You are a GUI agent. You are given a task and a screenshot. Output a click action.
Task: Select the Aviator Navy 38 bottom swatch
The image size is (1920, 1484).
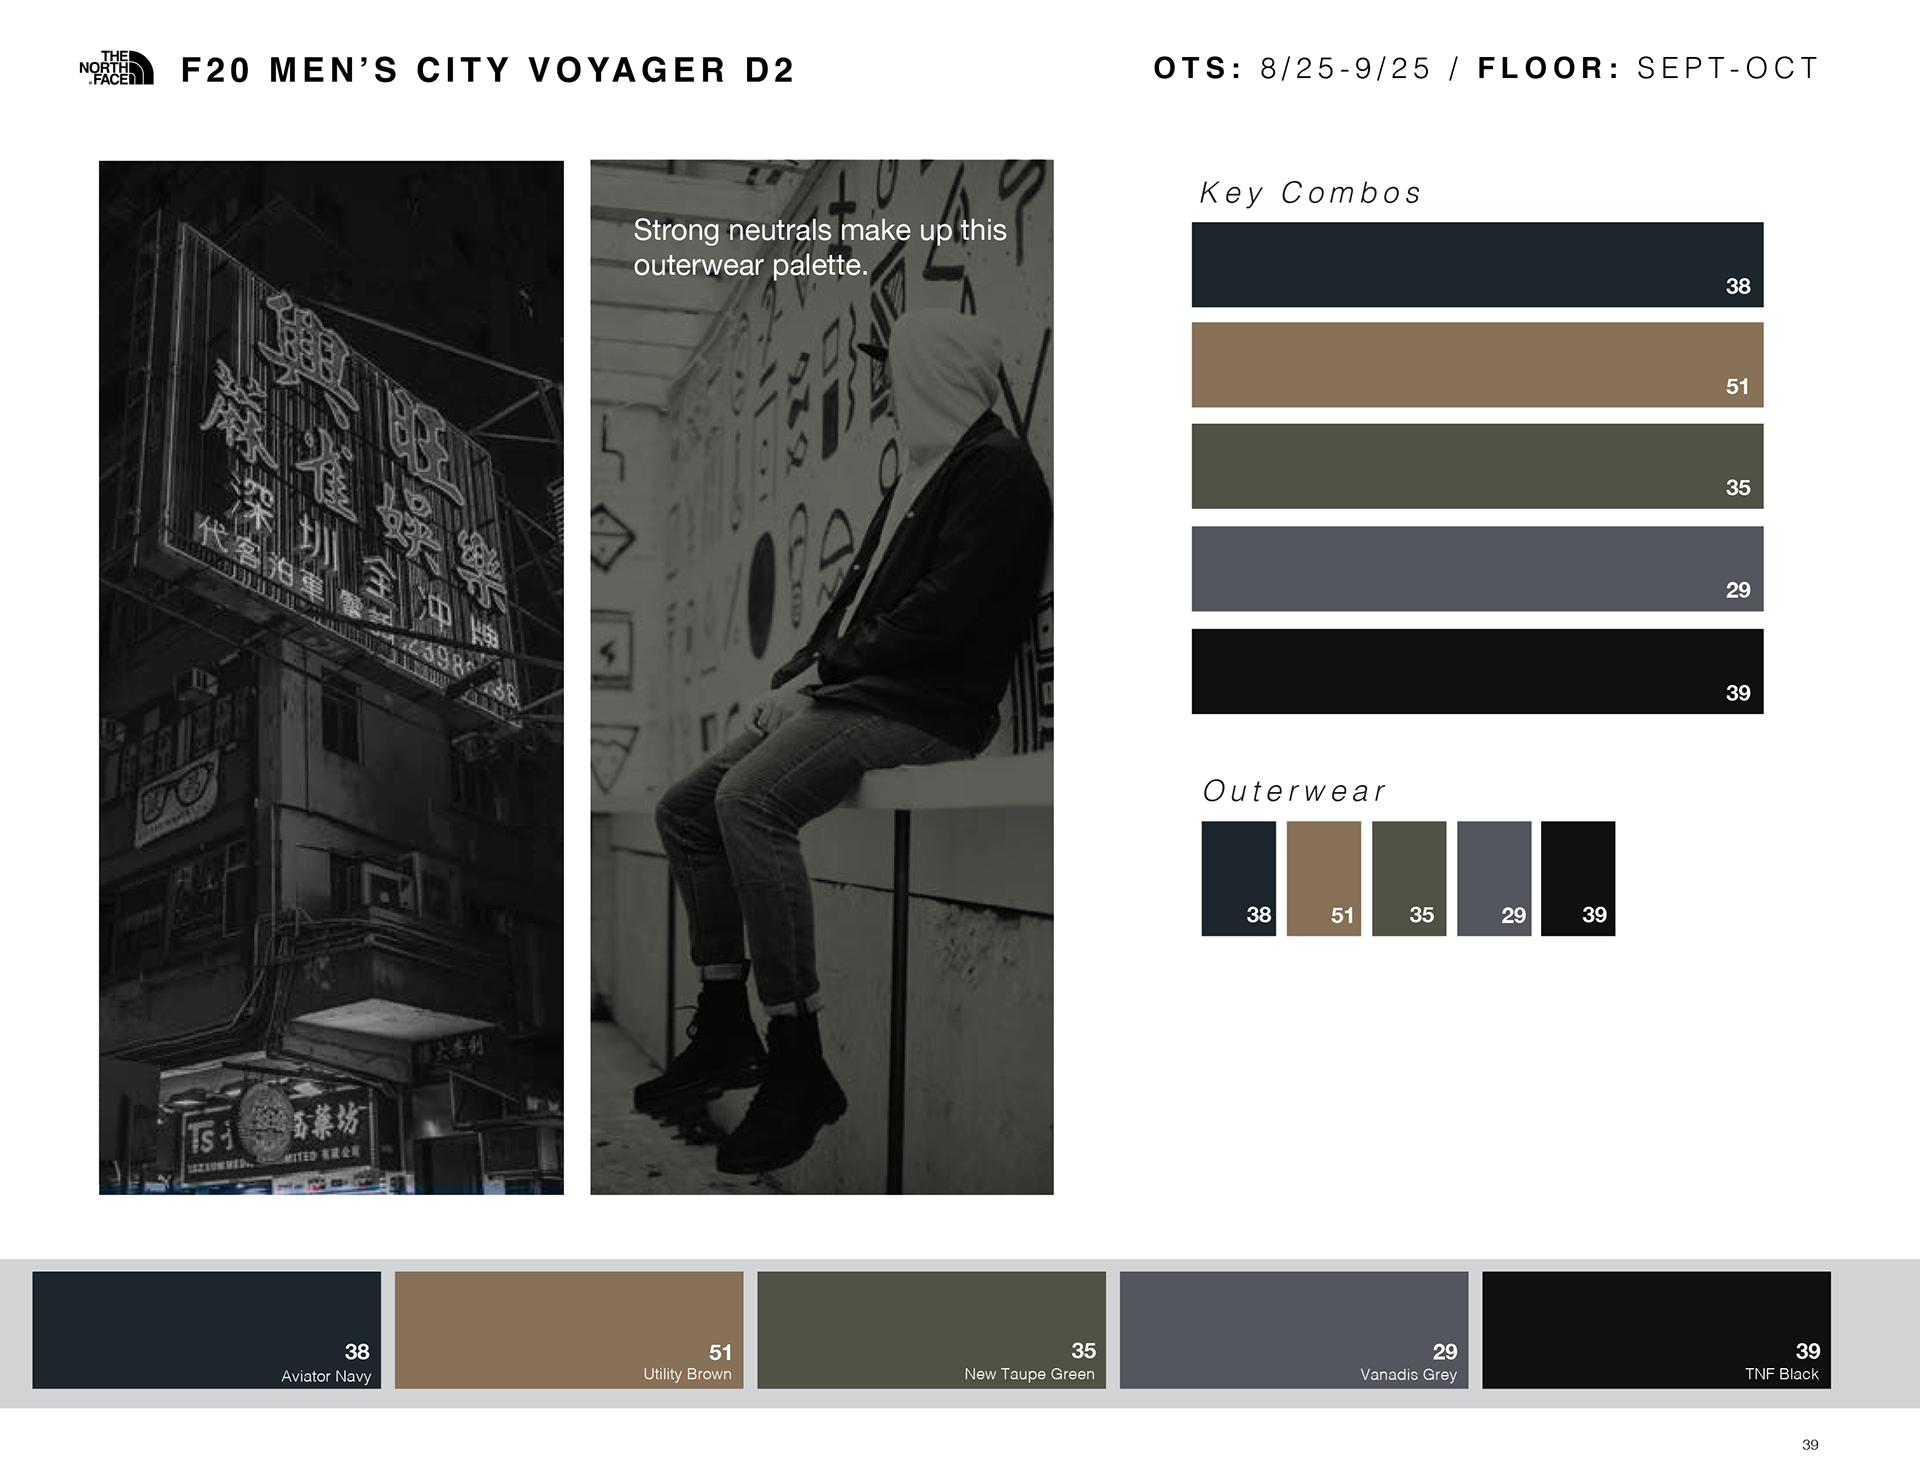pyautogui.click(x=206, y=1330)
